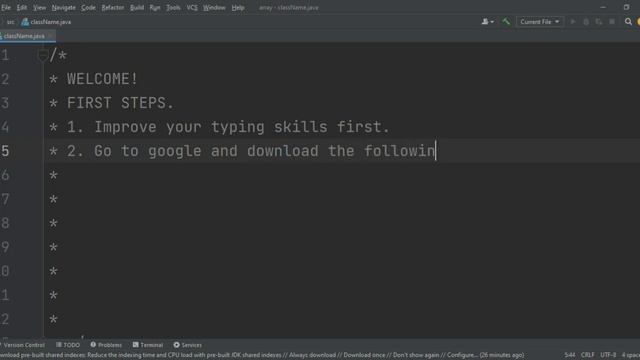Collapse the comment block fold marker on line 1
640x360 pixels.
point(42,55)
